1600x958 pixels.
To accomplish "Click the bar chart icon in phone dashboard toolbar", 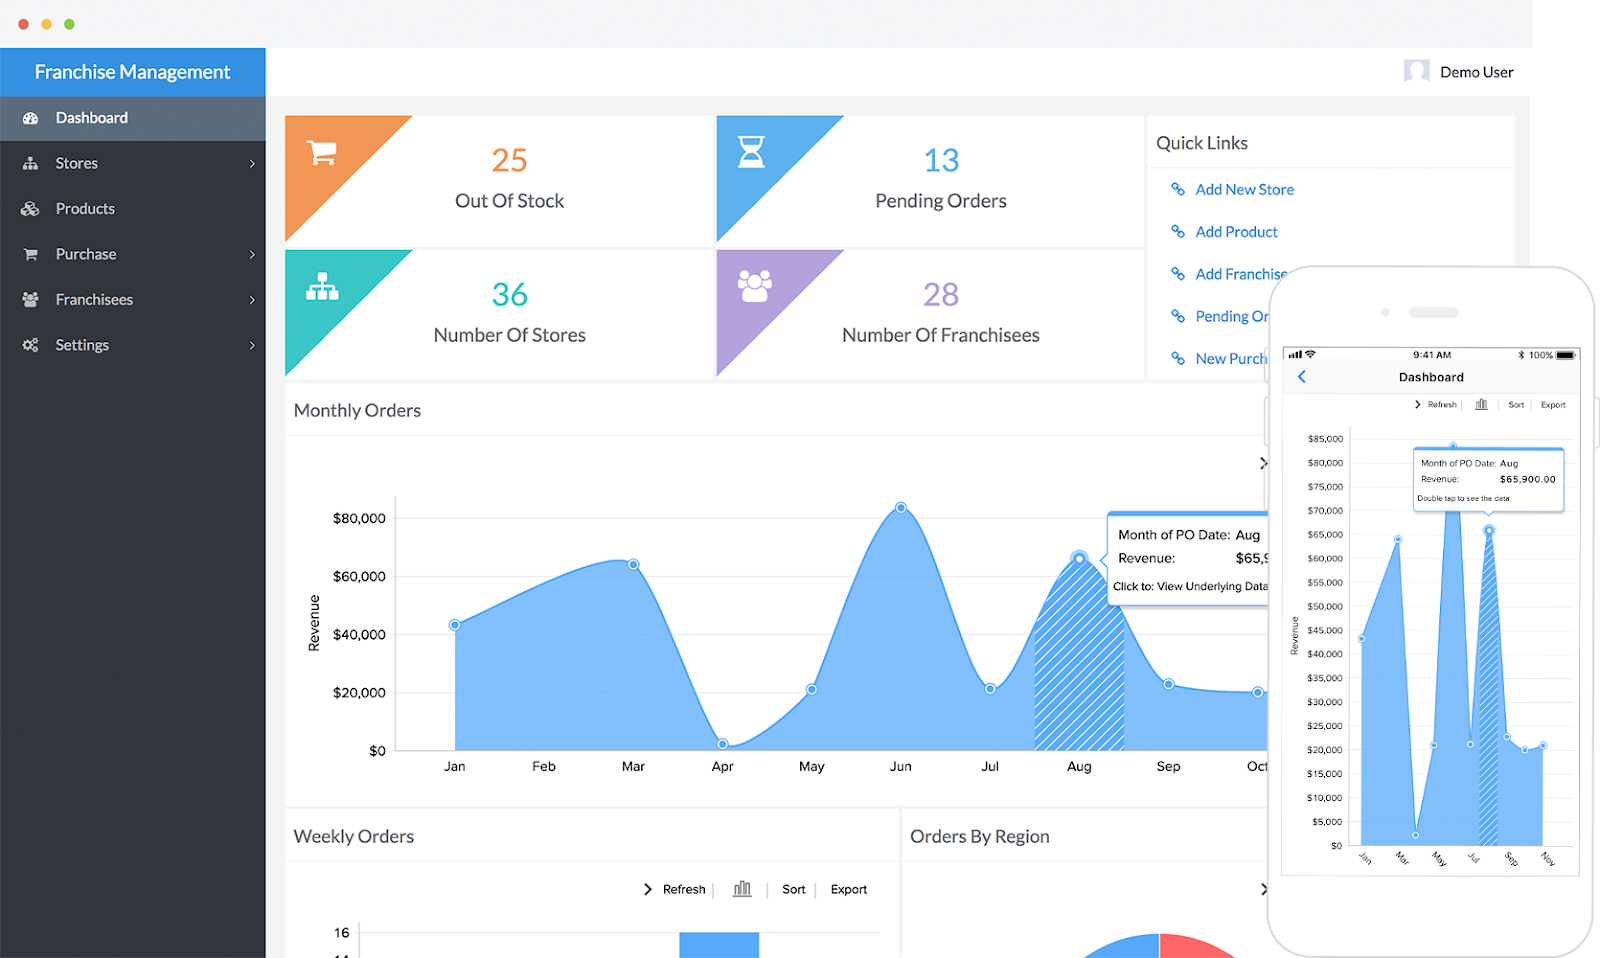I will point(1481,404).
